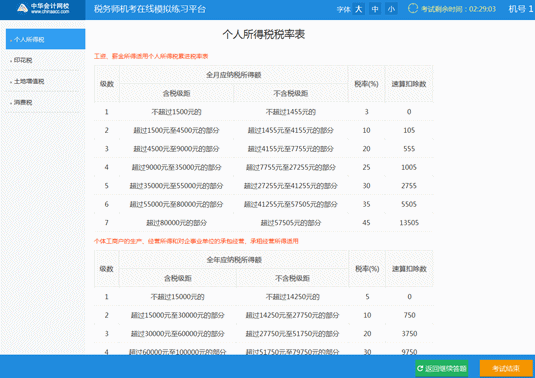
Task: Click cell 超过55000元至80000元的部分
Action: [x=176, y=204]
